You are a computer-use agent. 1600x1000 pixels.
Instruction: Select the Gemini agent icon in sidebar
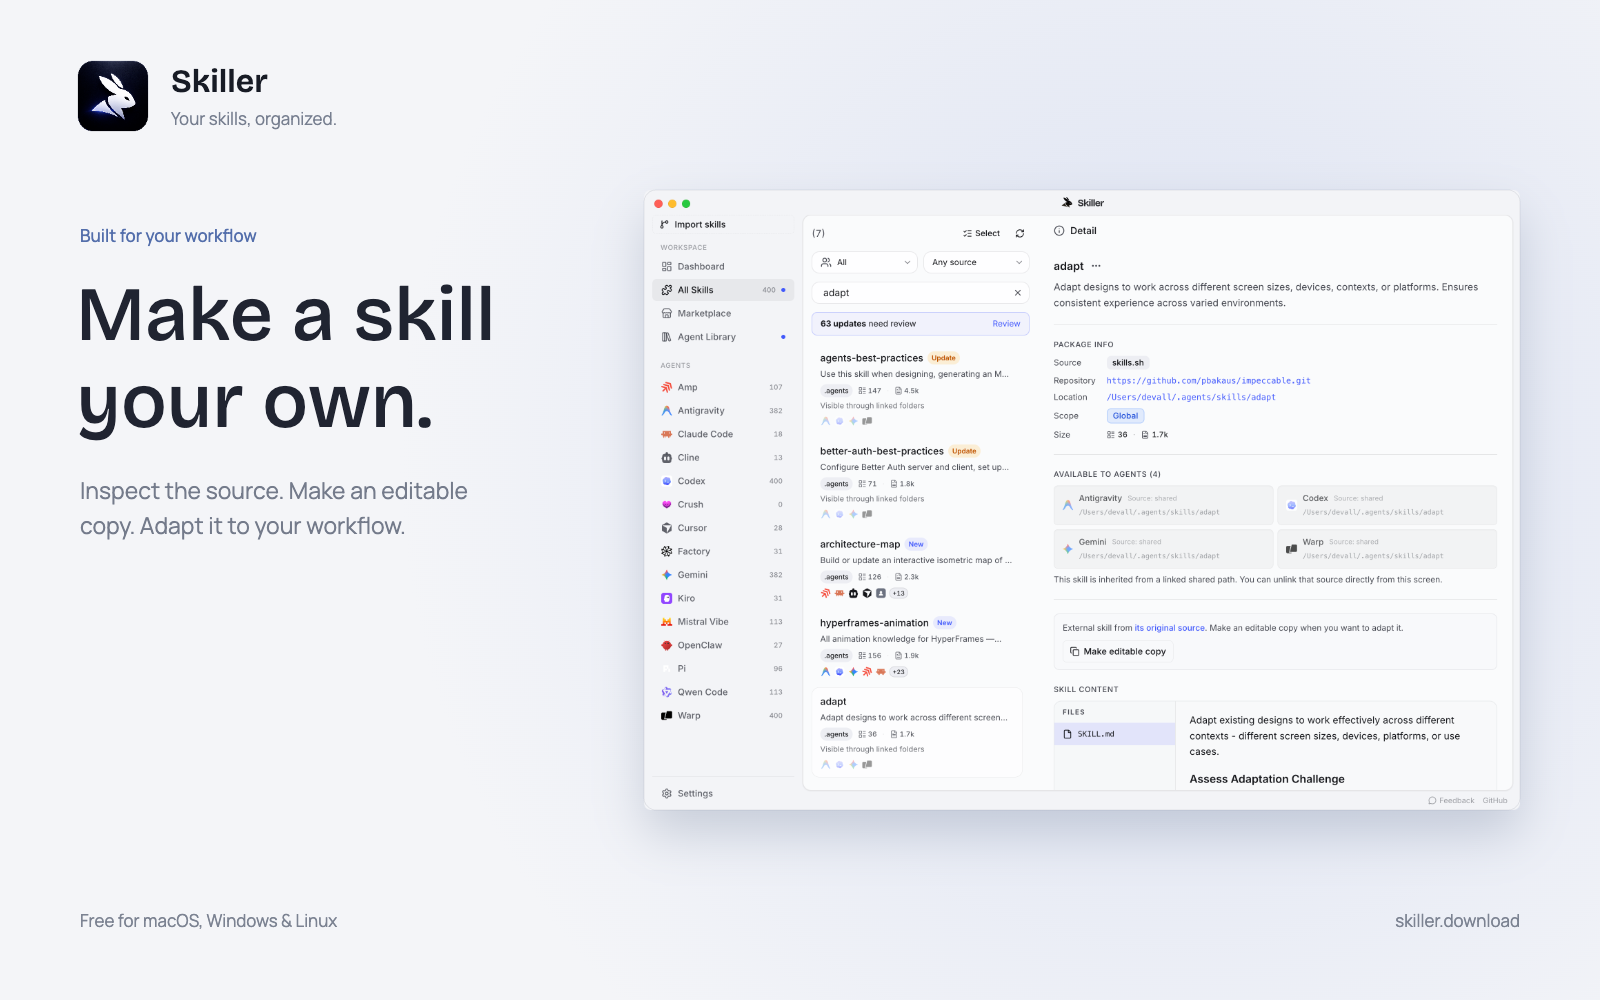pyautogui.click(x=667, y=575)
